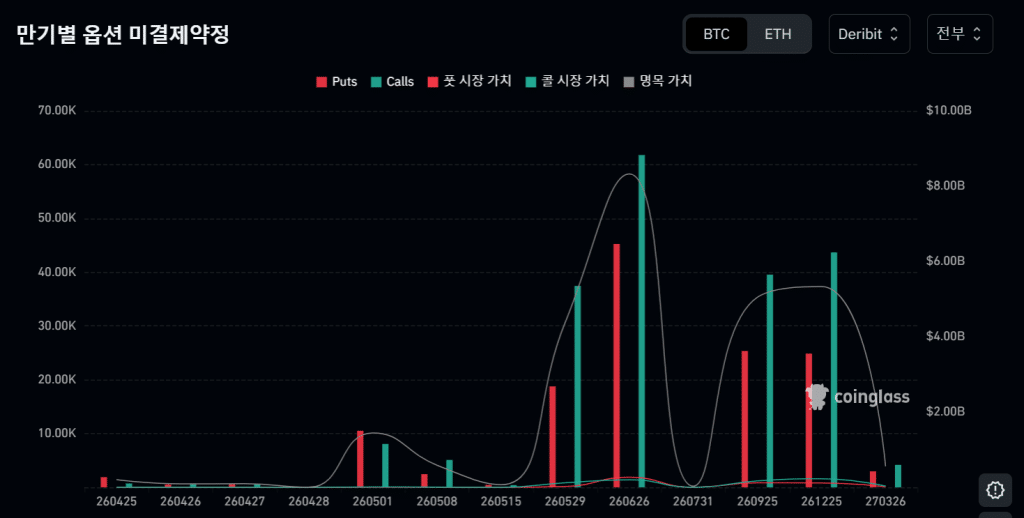Switch to the BTC tab

[x=716, y=34]
